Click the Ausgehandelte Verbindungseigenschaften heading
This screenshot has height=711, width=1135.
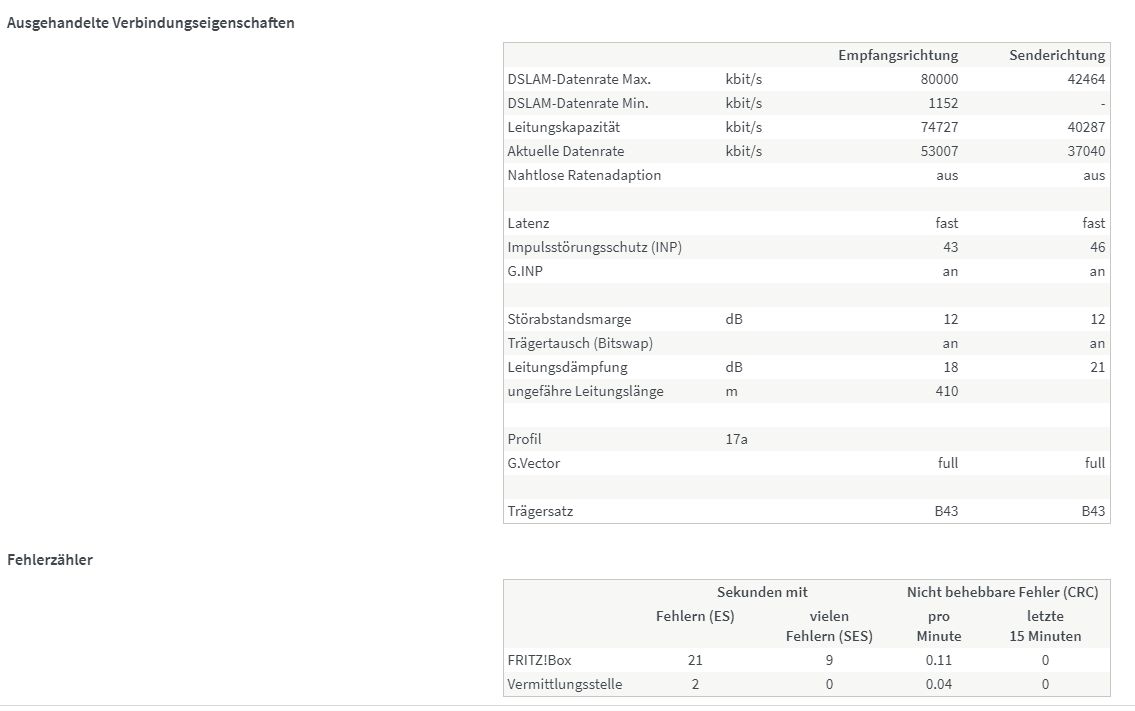(x=151, y=23)
